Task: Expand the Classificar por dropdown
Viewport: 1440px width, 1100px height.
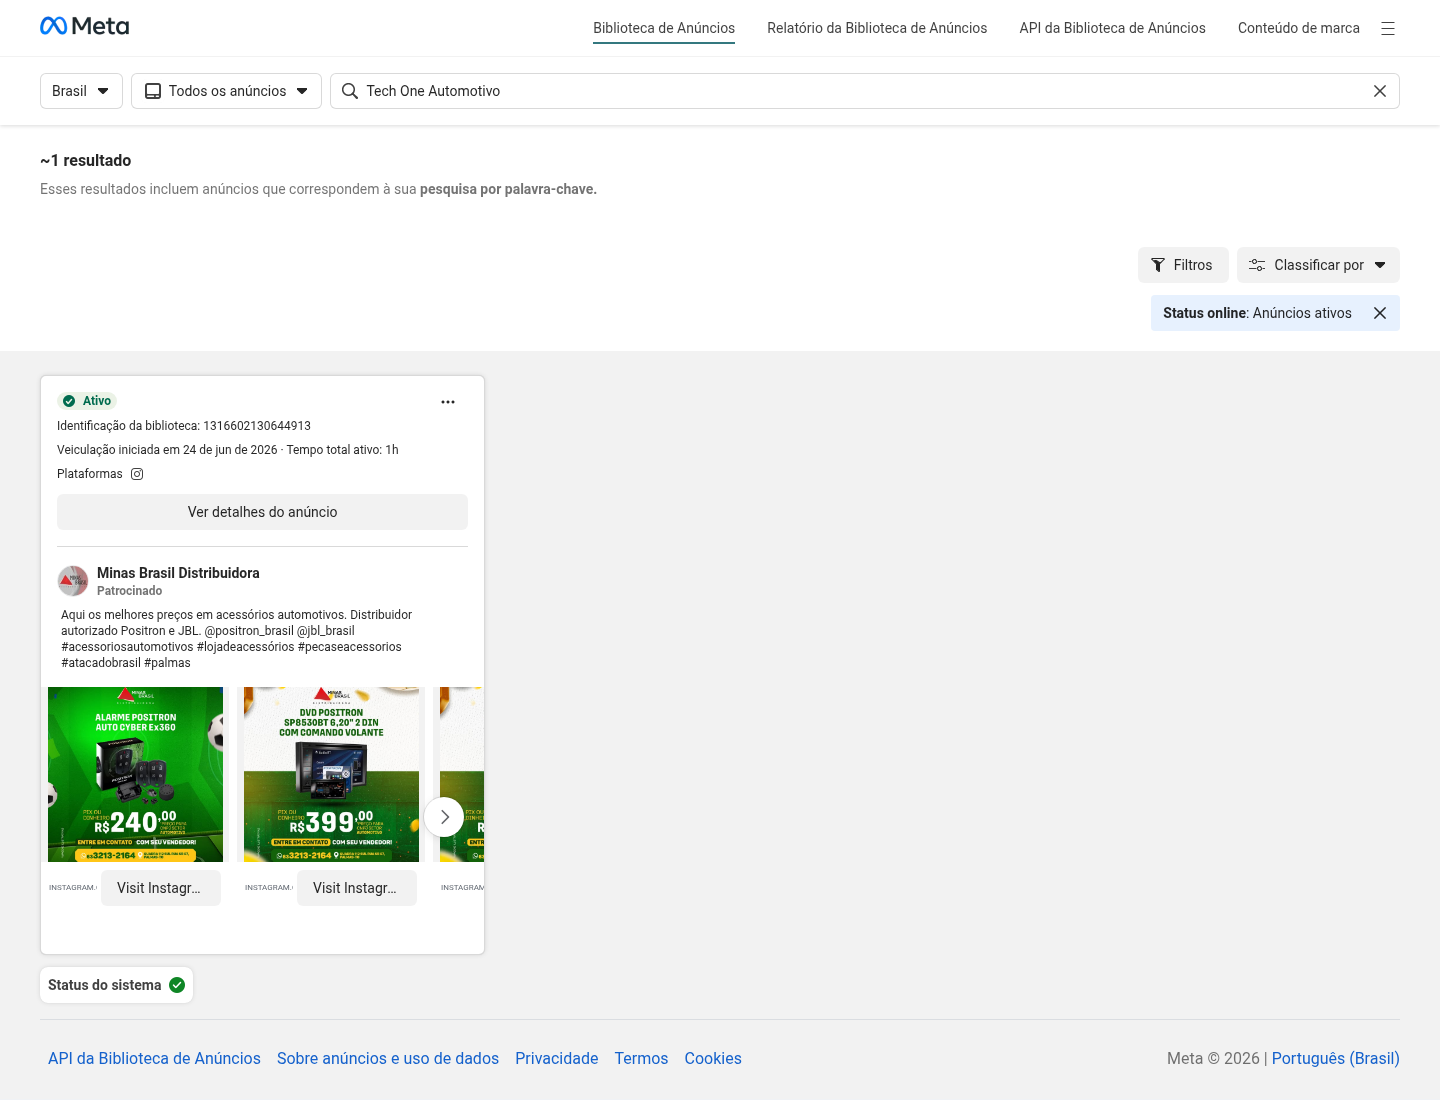Action: pos(1318,265)
